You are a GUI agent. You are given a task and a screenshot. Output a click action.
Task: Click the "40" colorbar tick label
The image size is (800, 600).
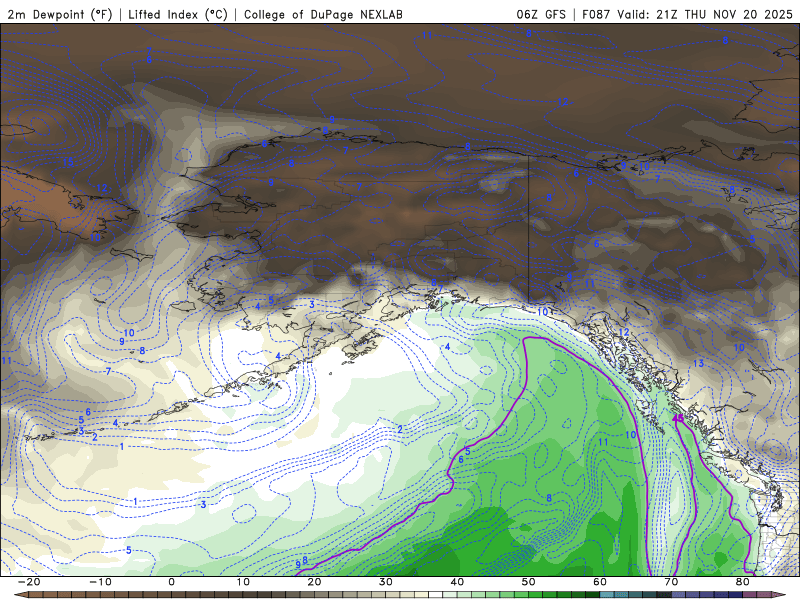457,582
